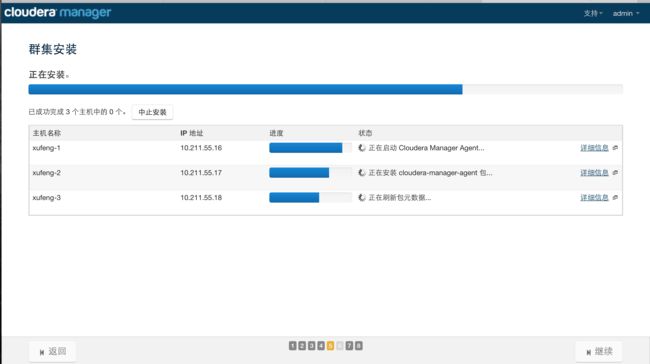
Task: Open the 支持 dropdown menu
Action: 593,13
